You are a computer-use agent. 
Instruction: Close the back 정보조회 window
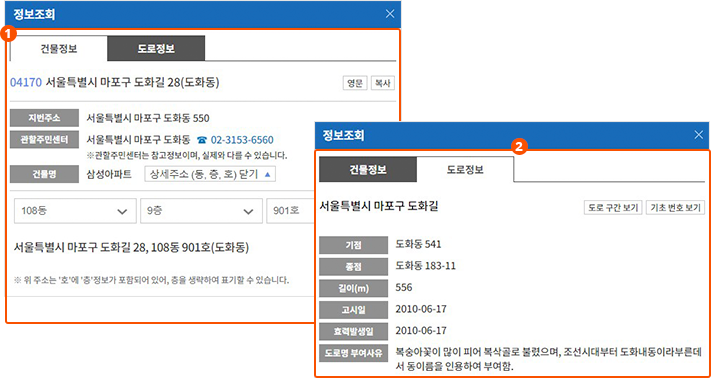click(390, 14)
